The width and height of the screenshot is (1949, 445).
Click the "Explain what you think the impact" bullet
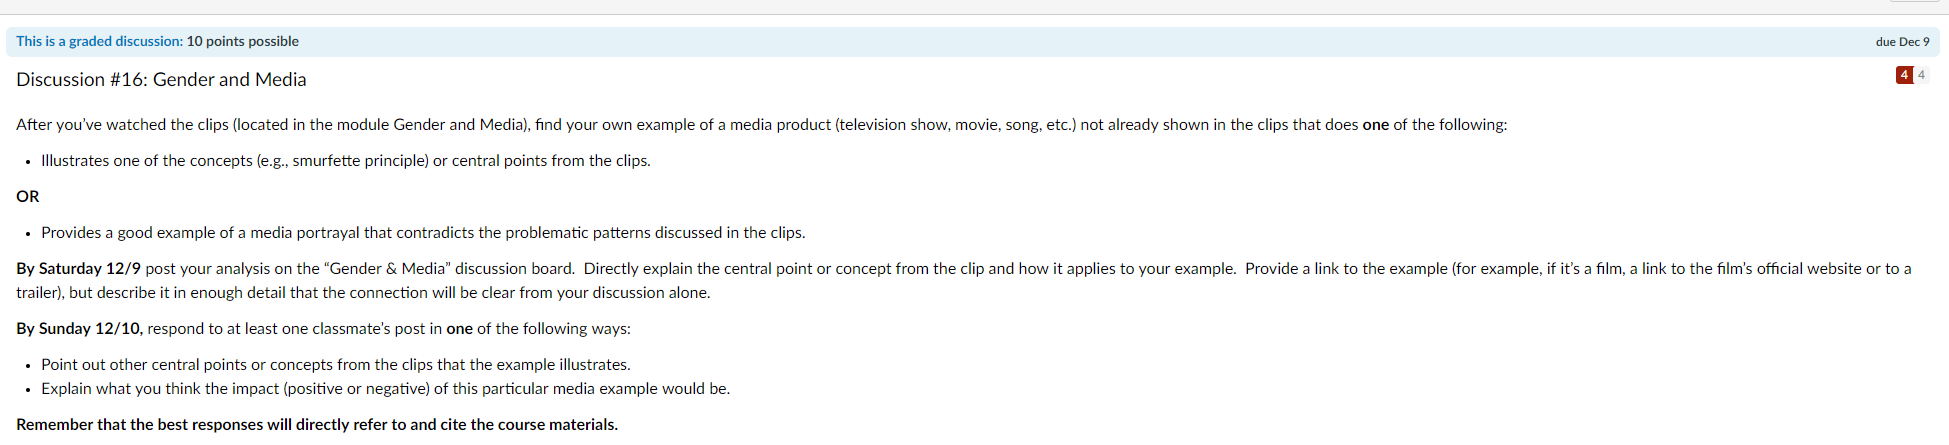click(386, 388)
